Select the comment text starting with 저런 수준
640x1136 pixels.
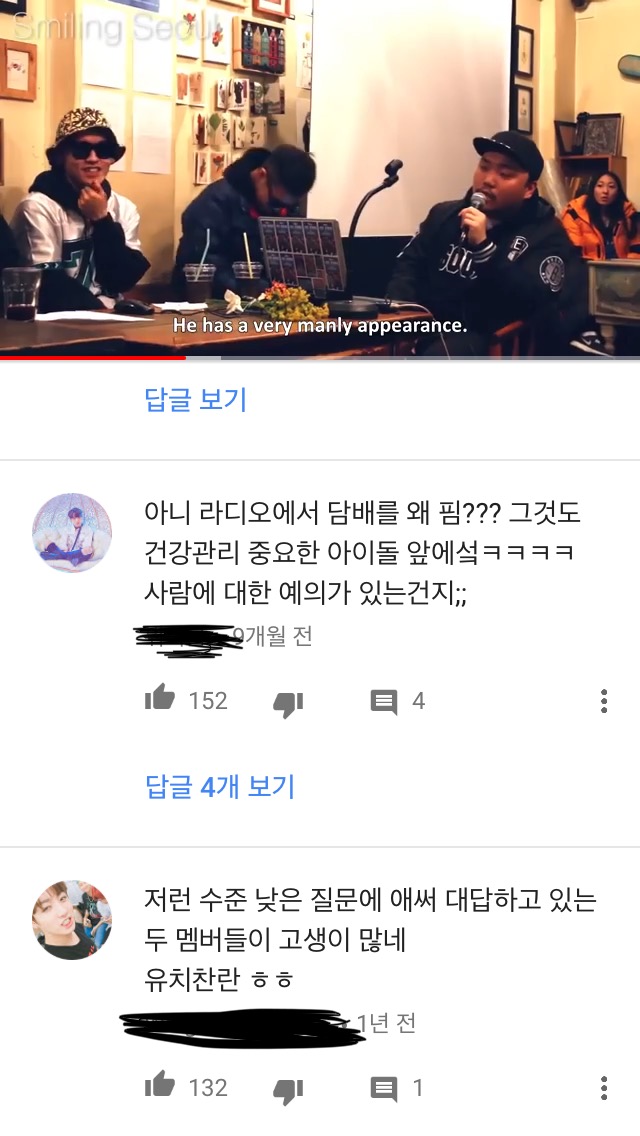tap(370, 940)
